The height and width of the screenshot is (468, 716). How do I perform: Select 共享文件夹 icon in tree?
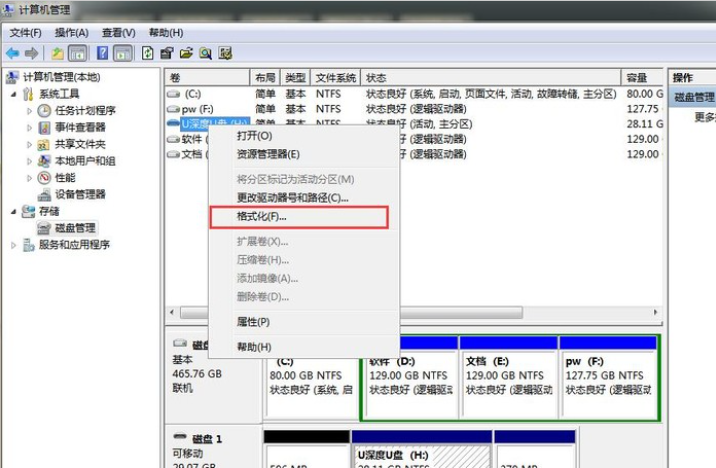44,145
